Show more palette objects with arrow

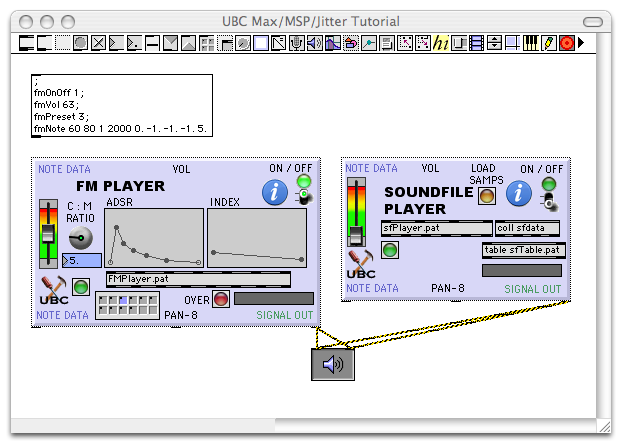[581, 42]
